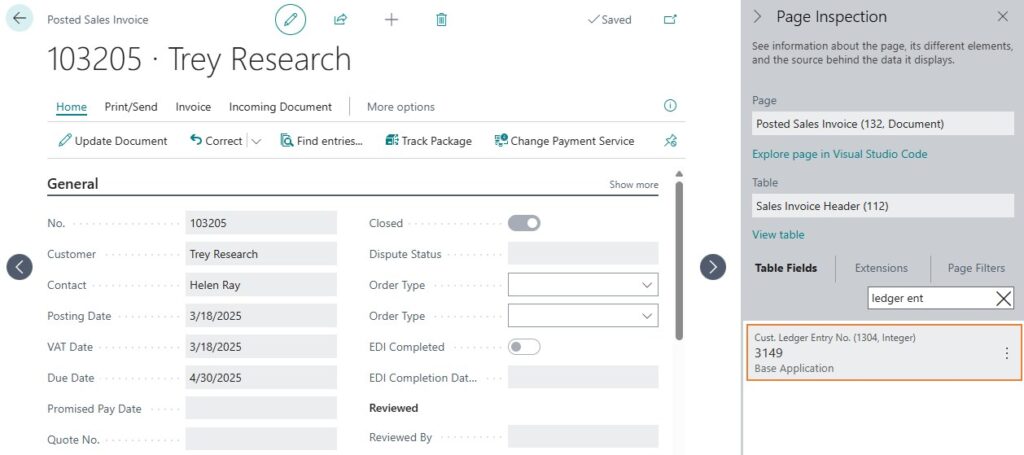Clear the 'ledger ent' search filter
Screen dimensions: 1024x455
pos(1004,298)
